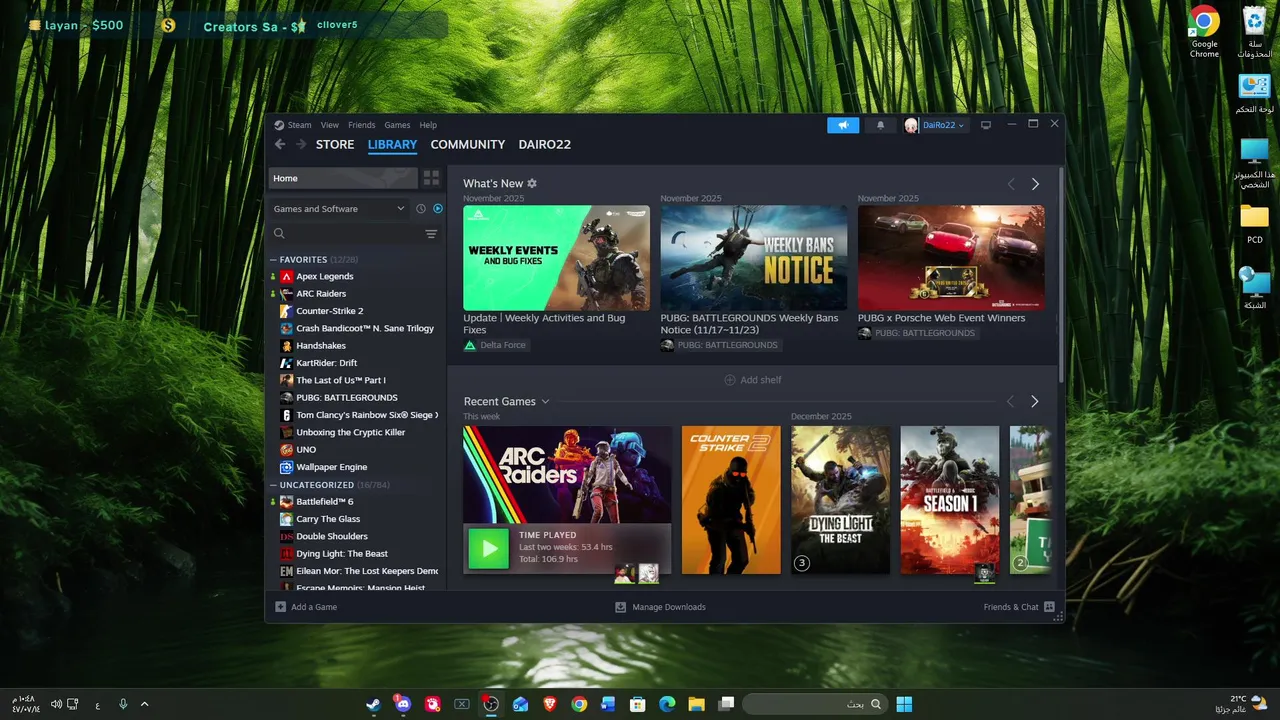
Task: Go forward with the right navigation arrow
Action: (301, 144)
